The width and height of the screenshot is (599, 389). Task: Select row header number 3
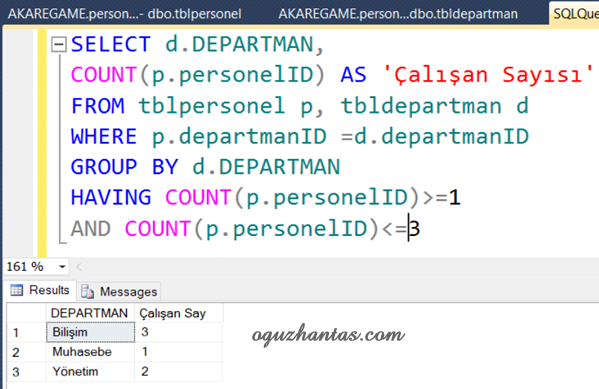[x=27, y=371]
